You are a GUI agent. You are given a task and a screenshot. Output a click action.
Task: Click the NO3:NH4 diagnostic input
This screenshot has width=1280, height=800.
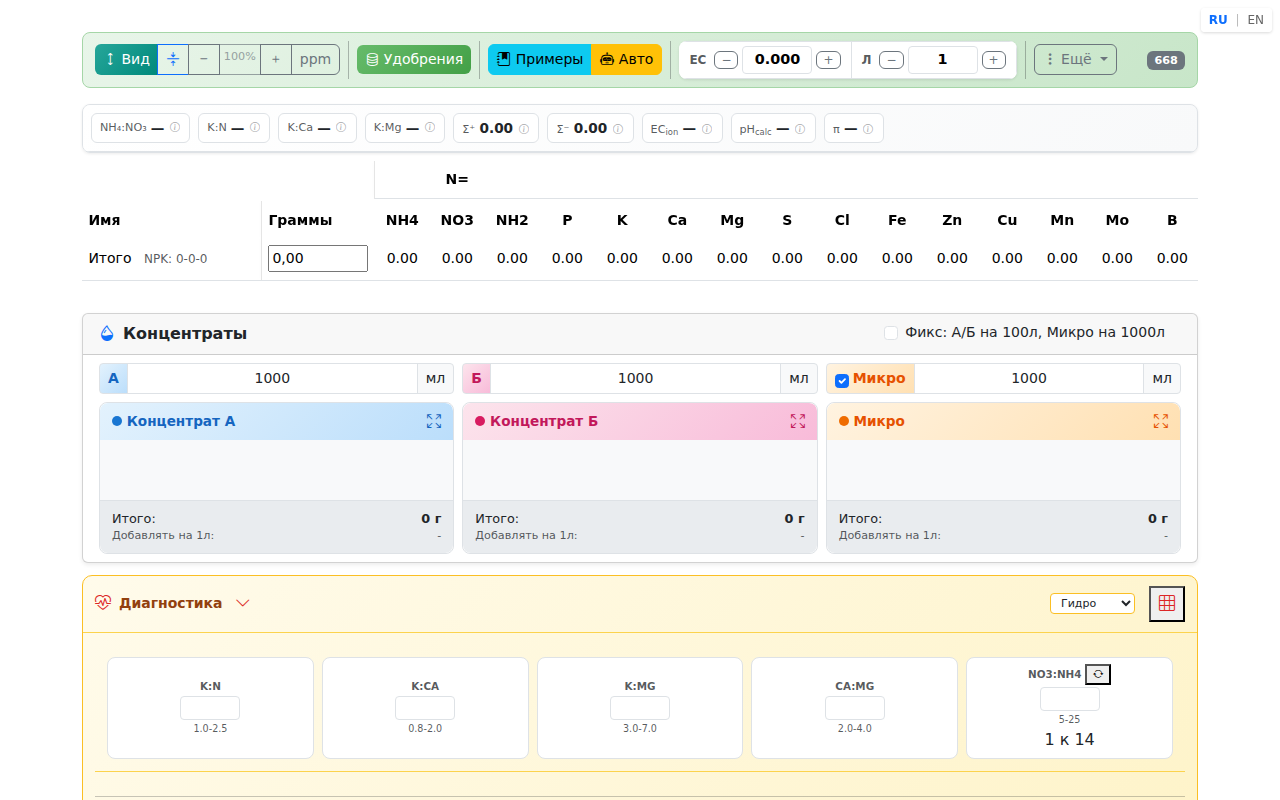tap(1070, 699)
